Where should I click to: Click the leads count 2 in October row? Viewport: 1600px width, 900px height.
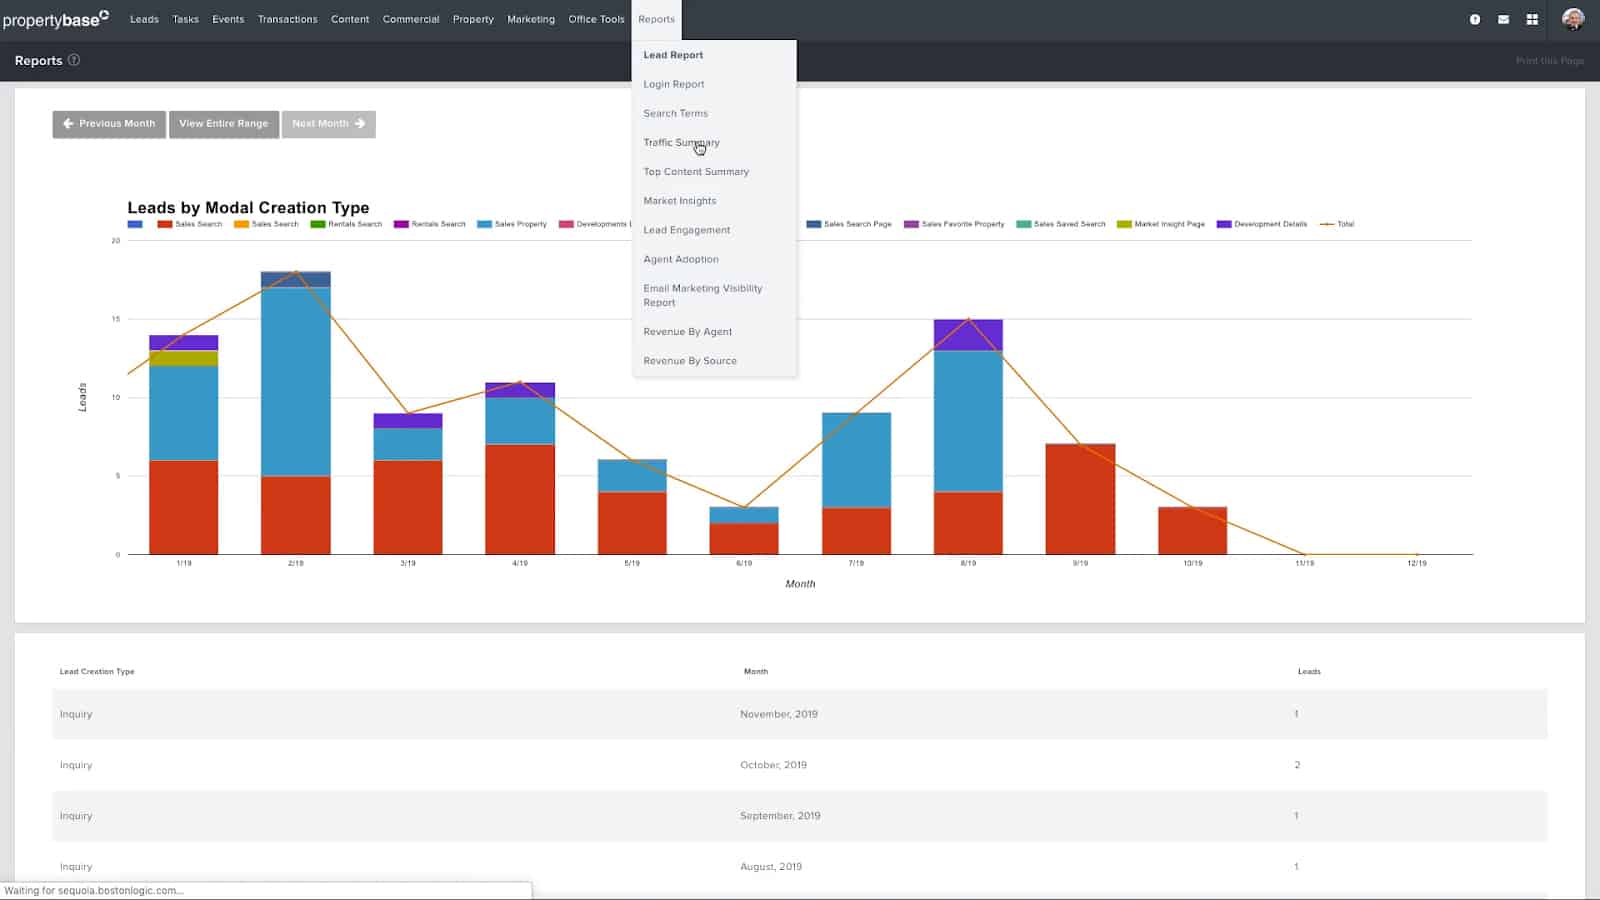pos(1297,765)
